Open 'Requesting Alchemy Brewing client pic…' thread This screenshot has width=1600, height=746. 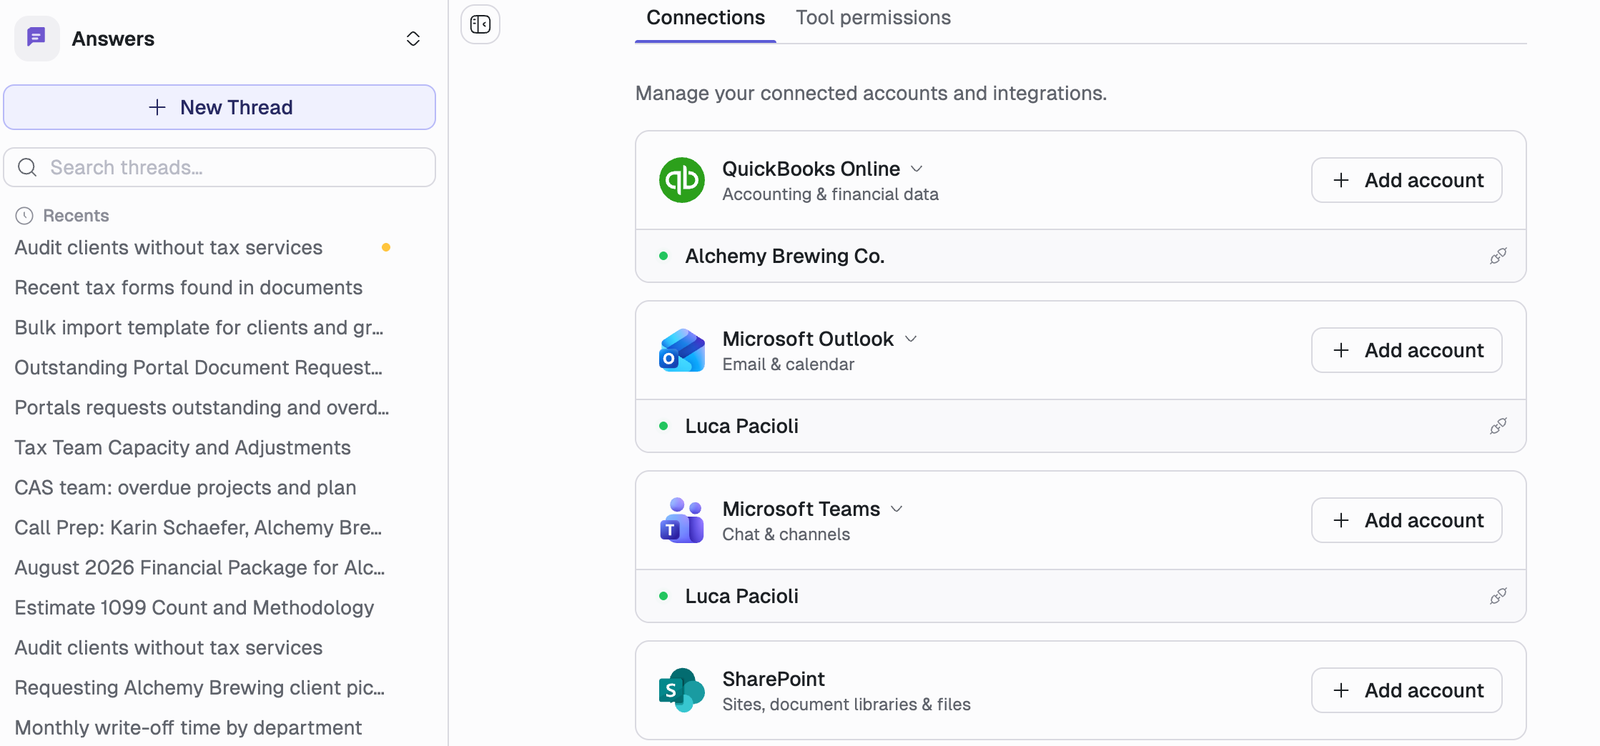pyautogui.click(x=200, y=688)
